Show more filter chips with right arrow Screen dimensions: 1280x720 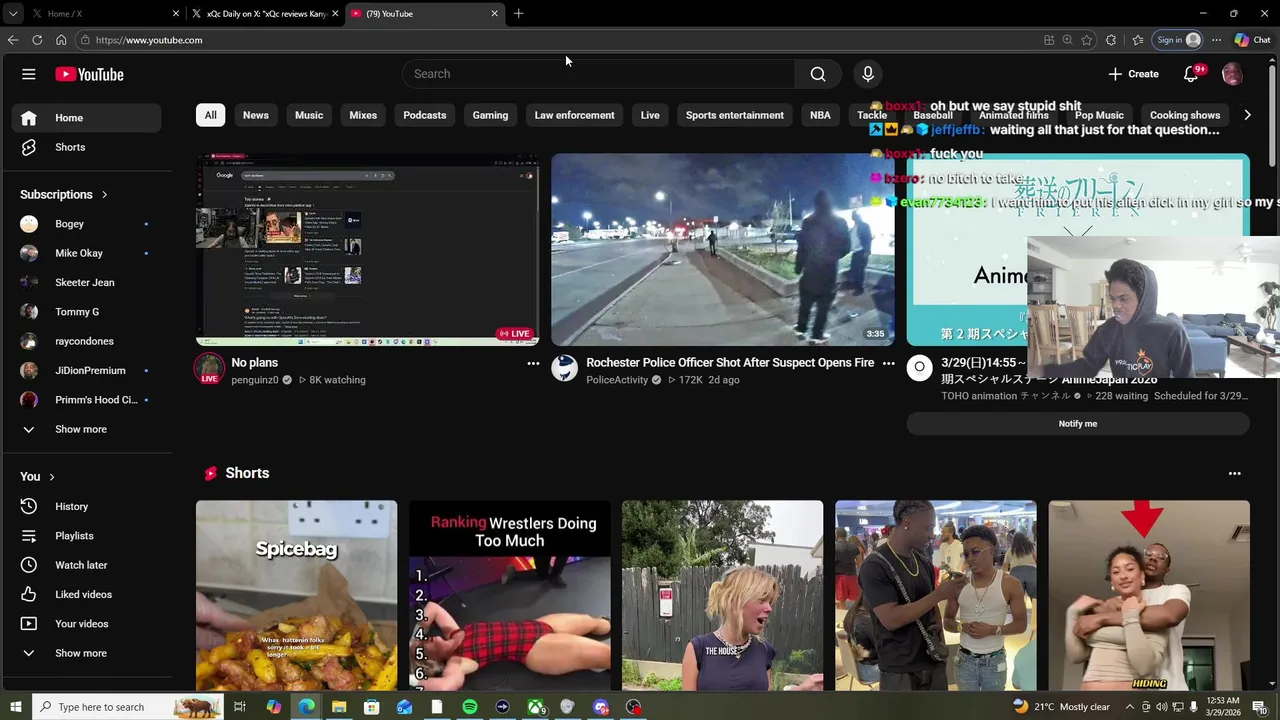tap(1247, 115)
